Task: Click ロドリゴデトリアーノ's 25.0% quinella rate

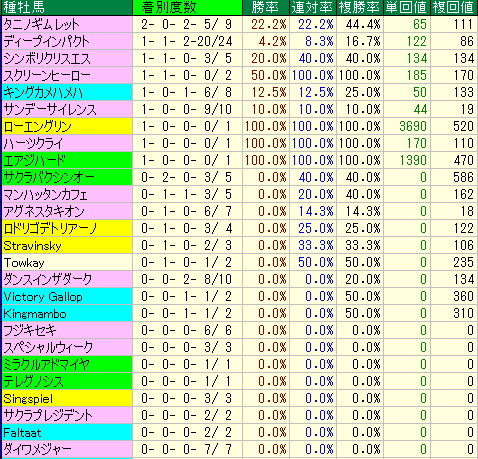Action: [316, 228]
